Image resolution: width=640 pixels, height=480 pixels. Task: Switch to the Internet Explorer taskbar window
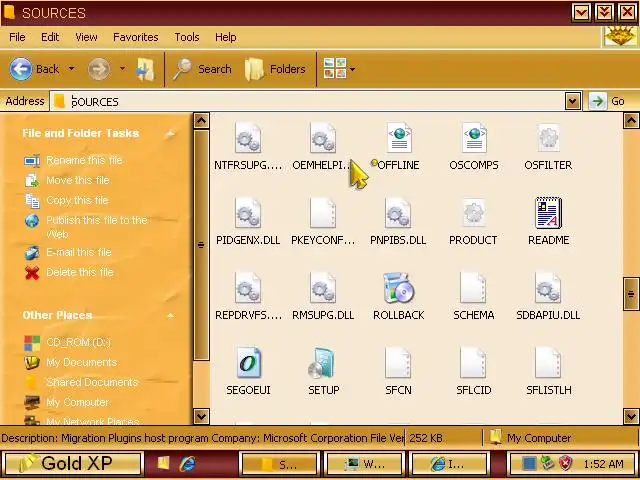pyautogui.click(x=448, y=464)
